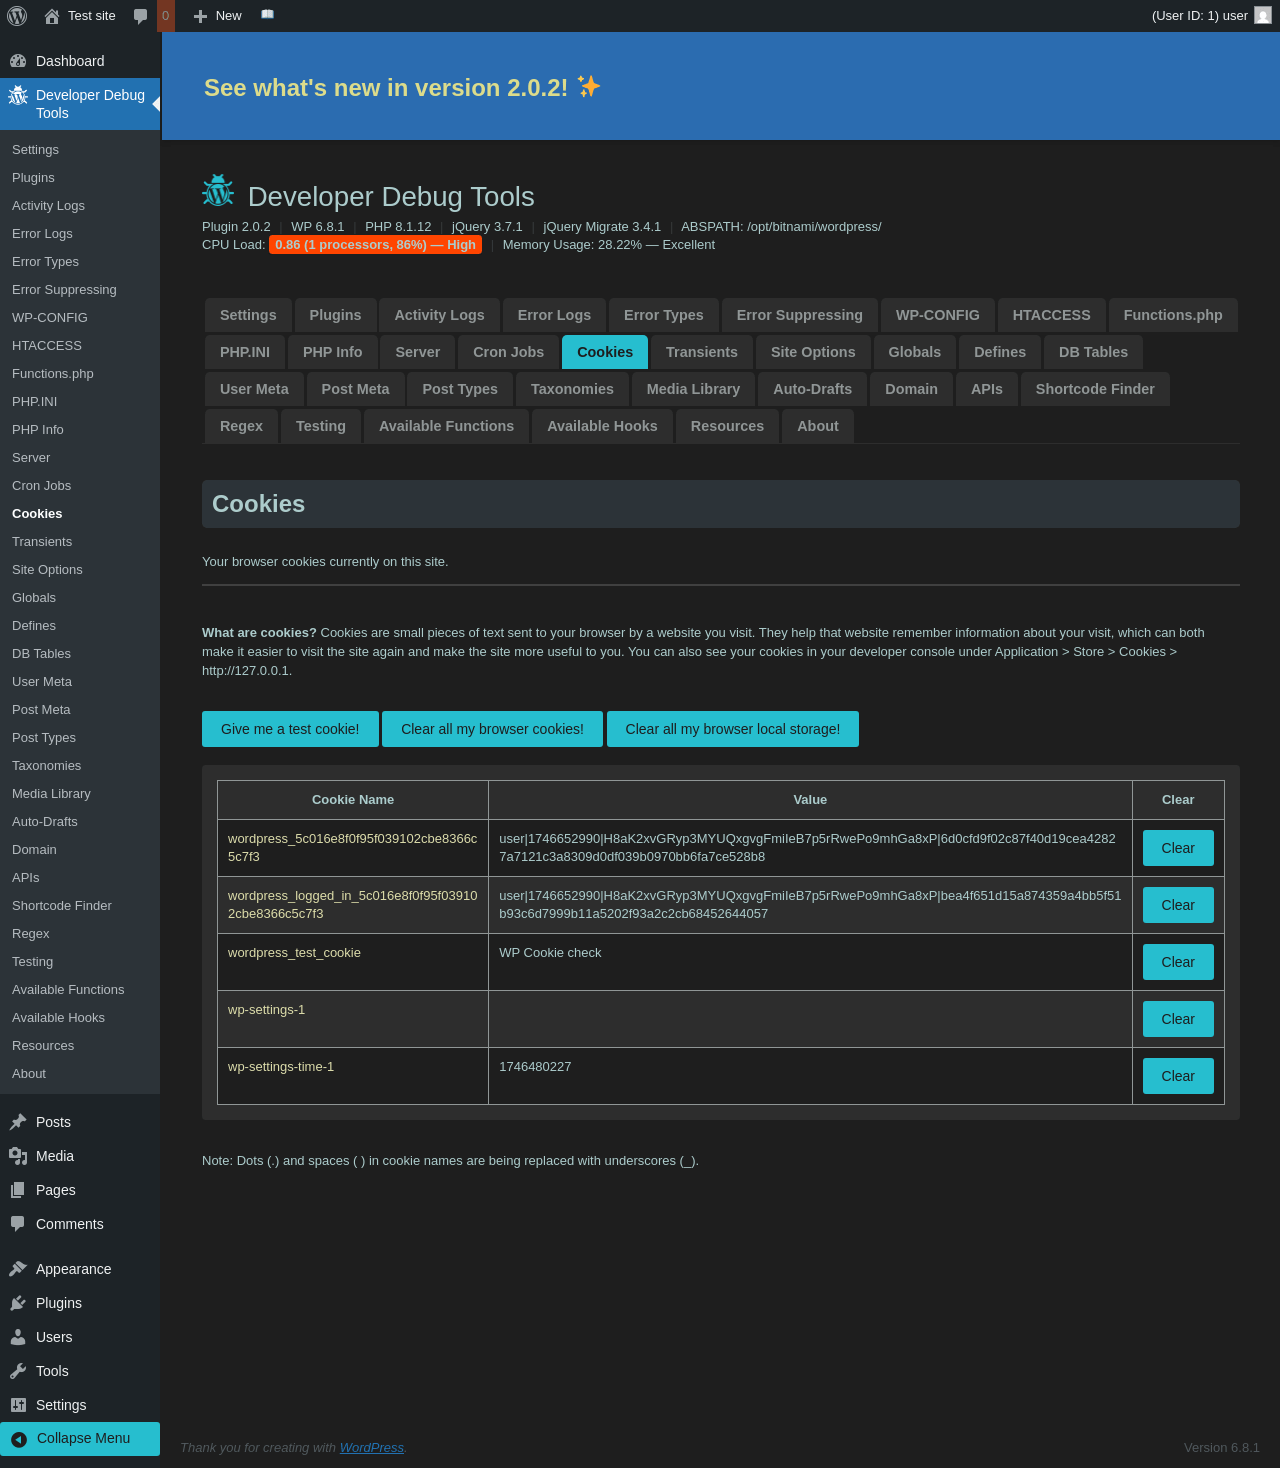
Task: Click the Posts pushpin icon
Action: click(18, 1122)
